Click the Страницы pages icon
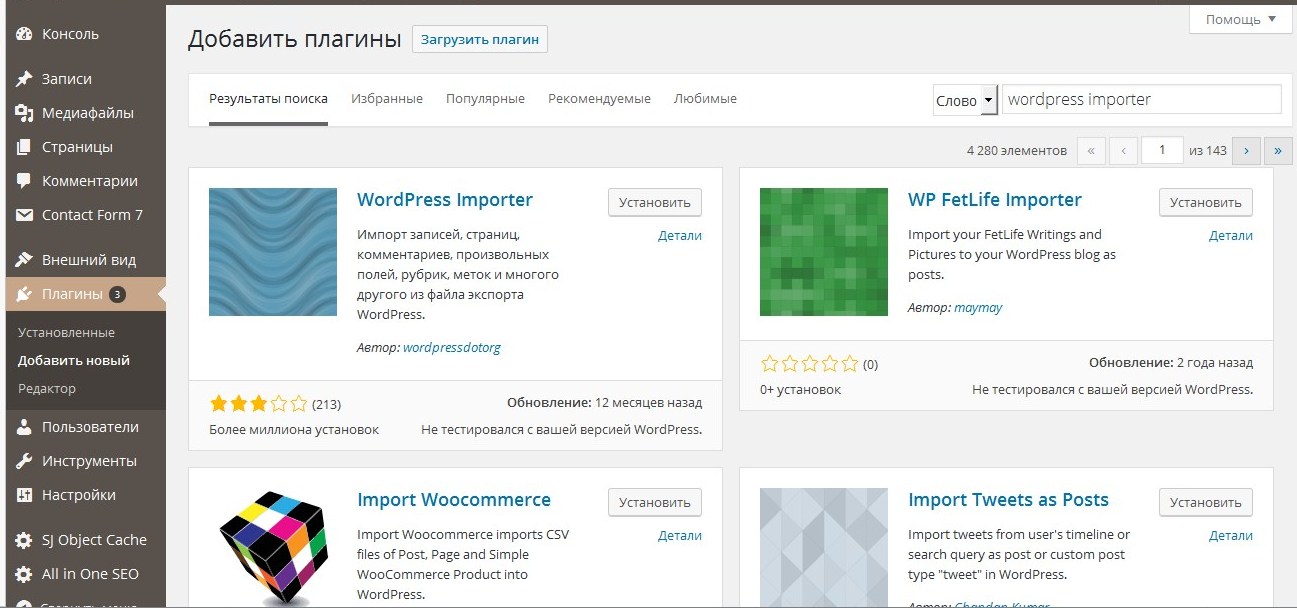 [24, 147]
